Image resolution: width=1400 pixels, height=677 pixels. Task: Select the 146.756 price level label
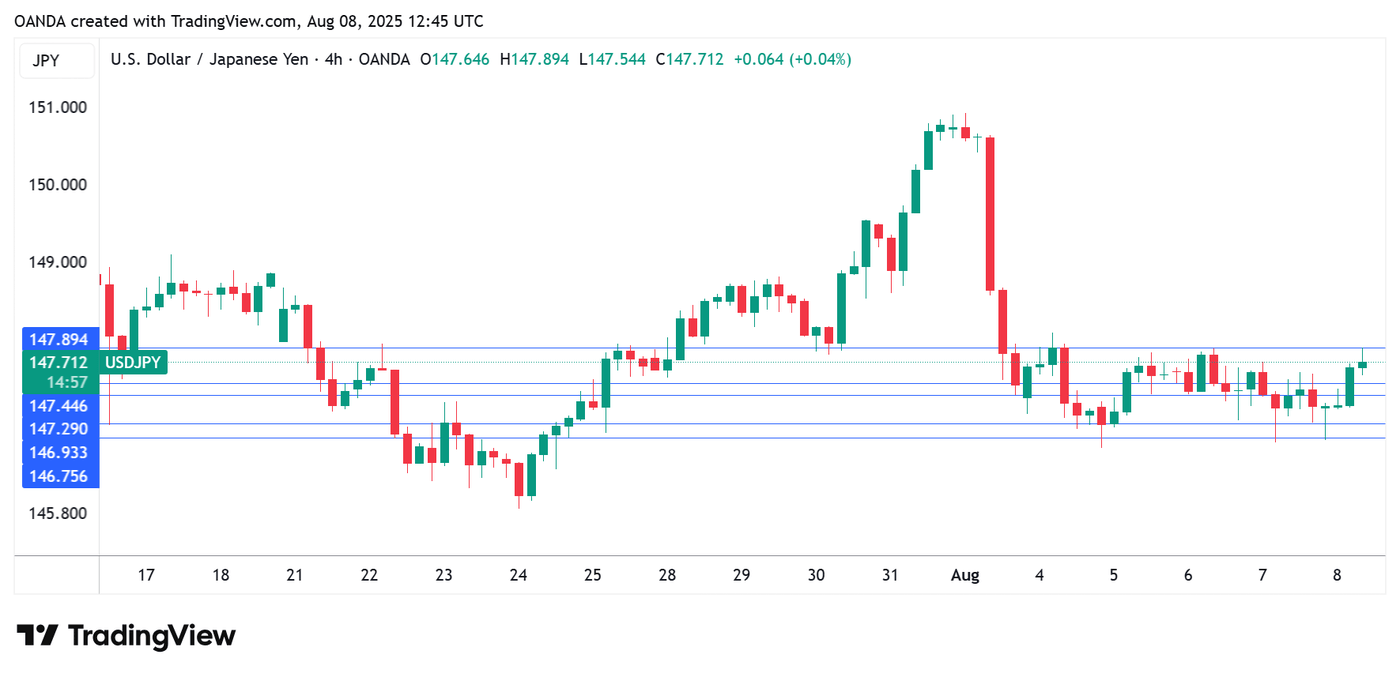coord(59,476)
